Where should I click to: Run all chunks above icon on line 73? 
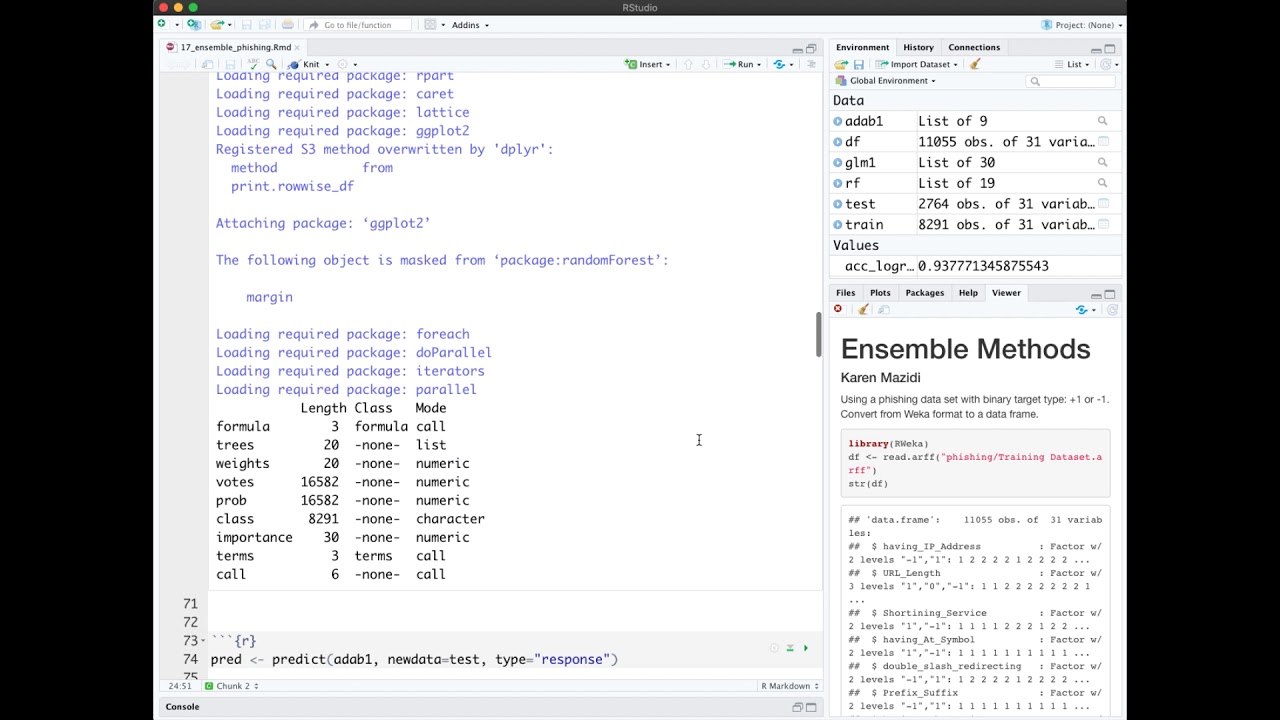(x=789, y=648)
